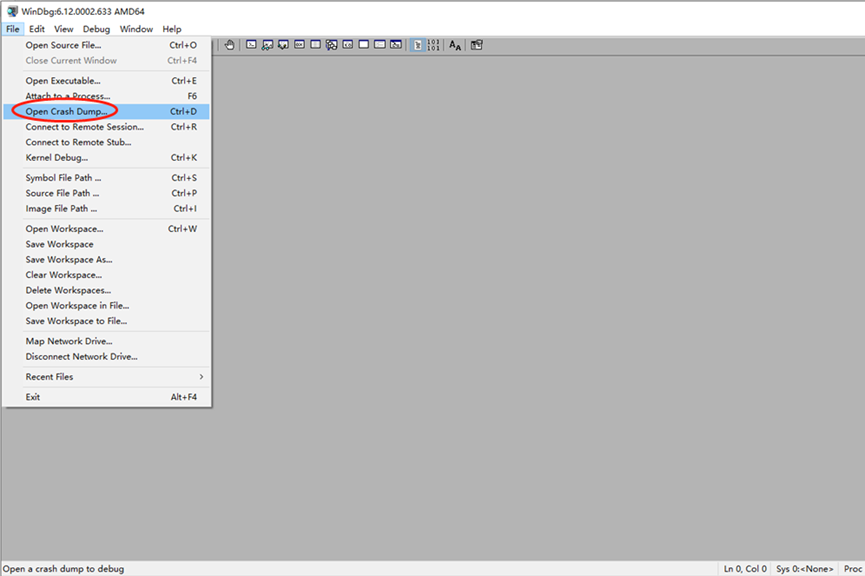This screenshot has height=576, width=865.
Task: Select Open Crash Dump... menu entry
Action: click(x=66, y=111)
